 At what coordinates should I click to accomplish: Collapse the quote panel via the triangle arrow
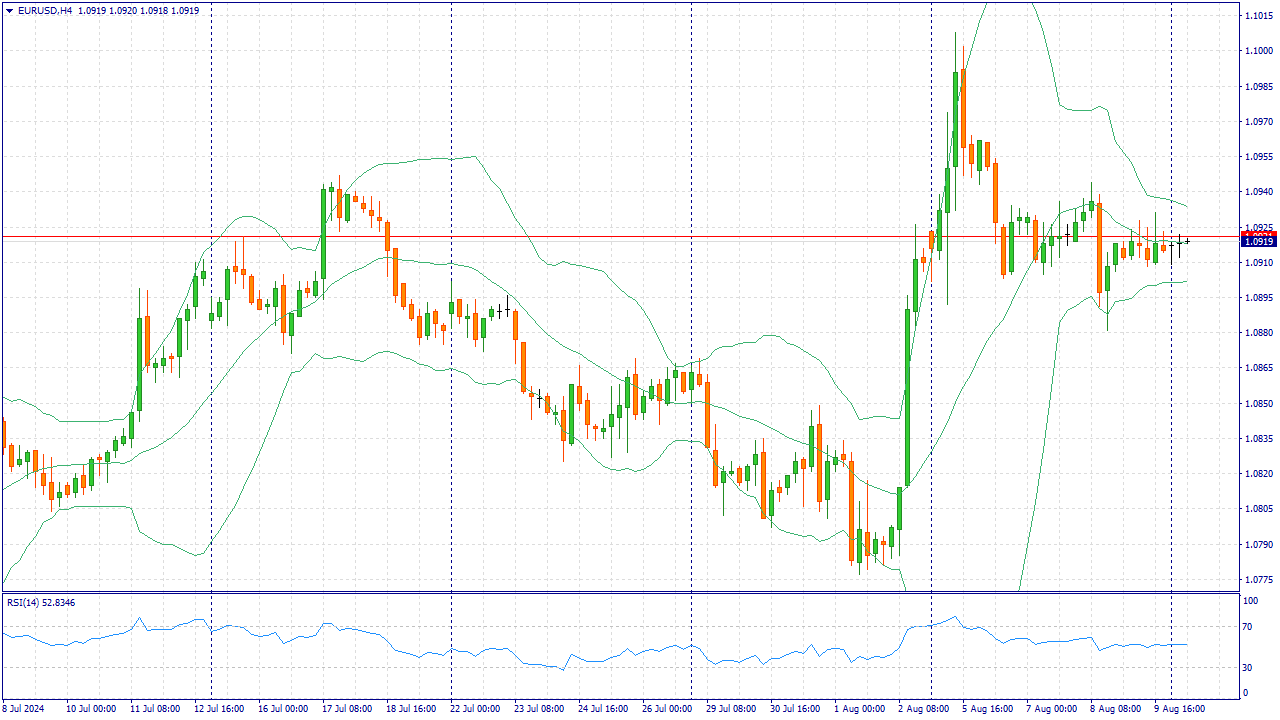(9, 8)
